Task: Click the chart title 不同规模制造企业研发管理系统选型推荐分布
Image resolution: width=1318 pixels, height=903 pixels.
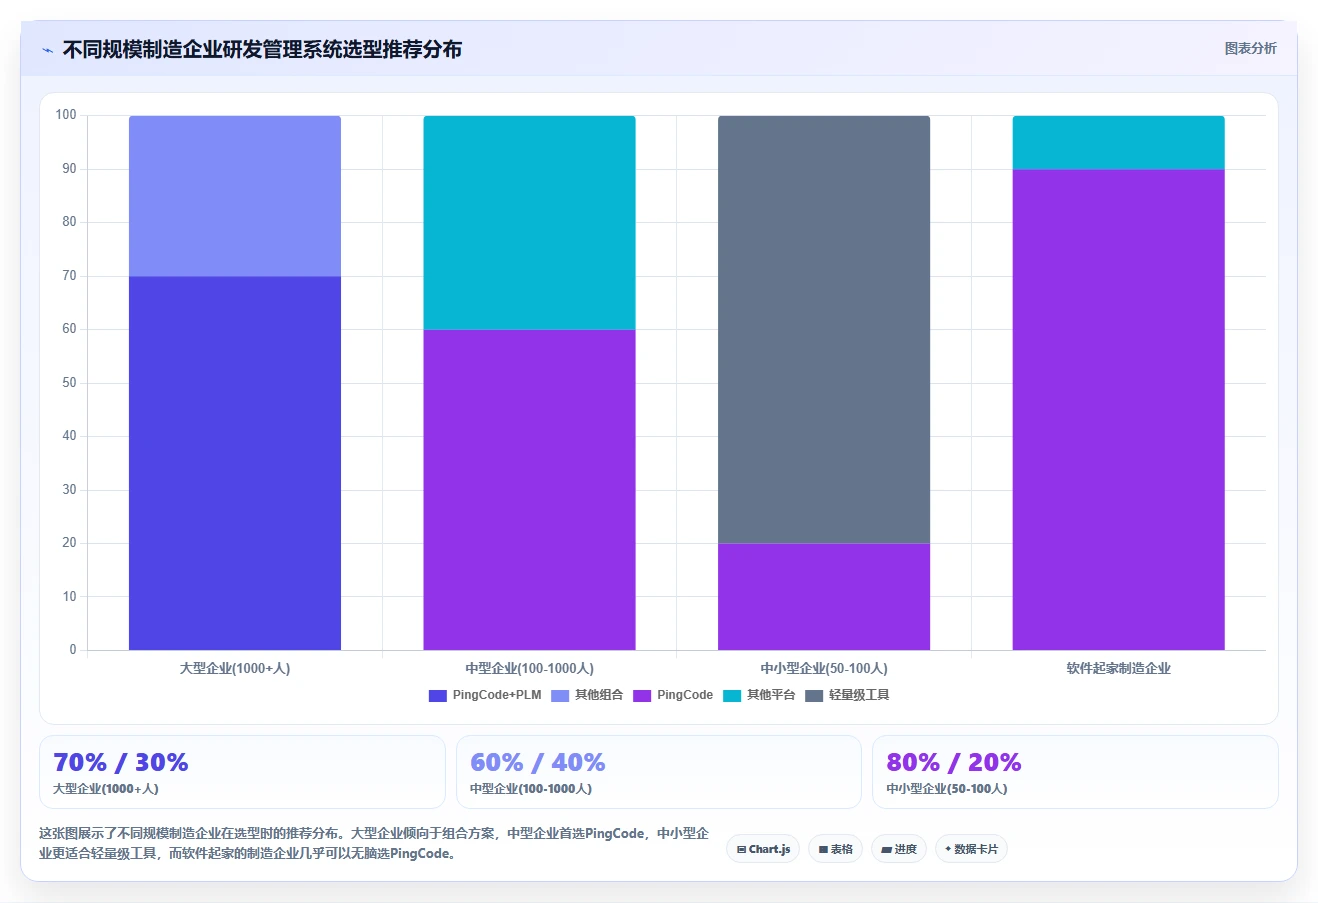Action: (262, 49)
